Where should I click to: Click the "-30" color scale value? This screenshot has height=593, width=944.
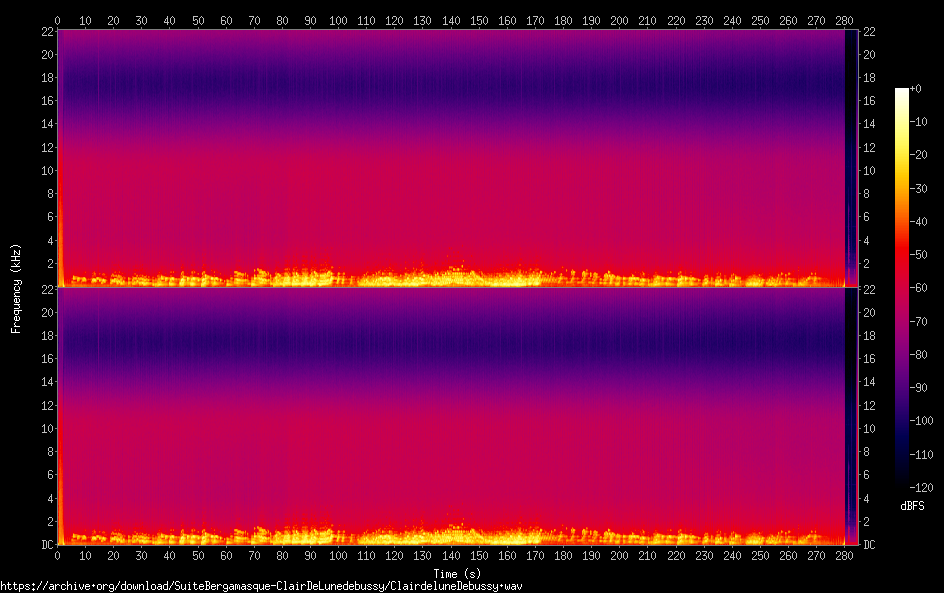pyautogui.click(x=918, y=188)
